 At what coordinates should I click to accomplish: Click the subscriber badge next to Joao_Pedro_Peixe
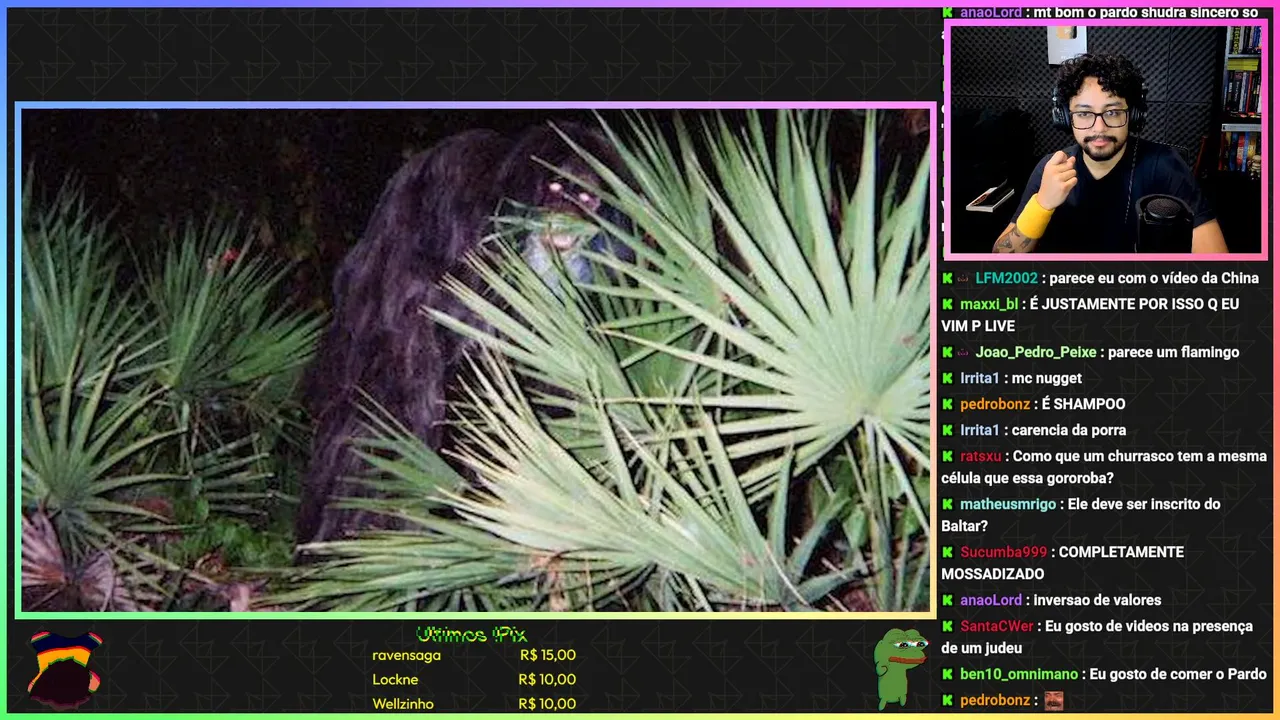coord(964,352)
